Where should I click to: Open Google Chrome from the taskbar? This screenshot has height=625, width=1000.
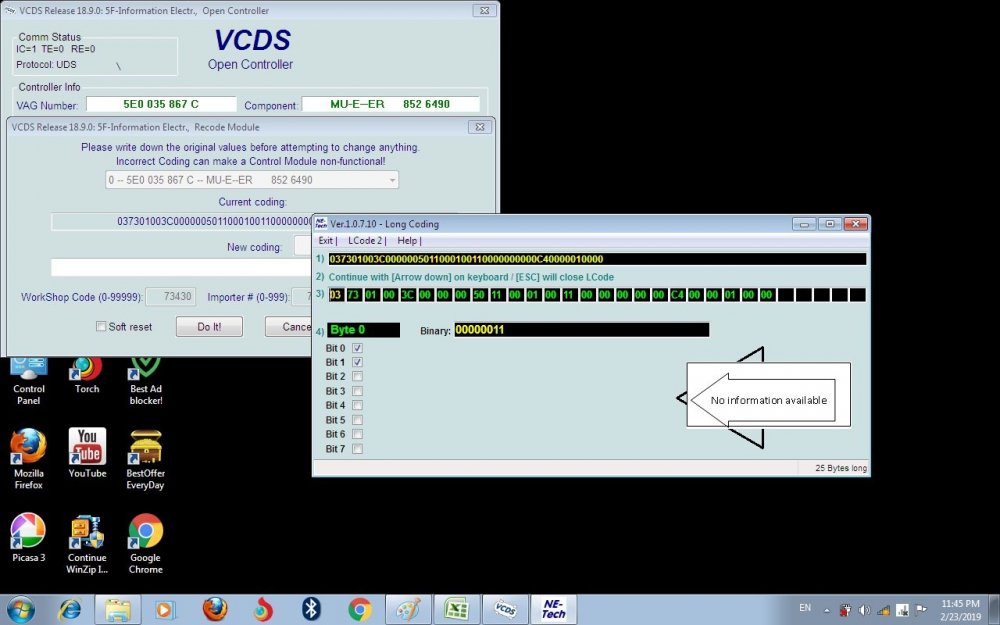pyautogui.click(x=360, y=610)
